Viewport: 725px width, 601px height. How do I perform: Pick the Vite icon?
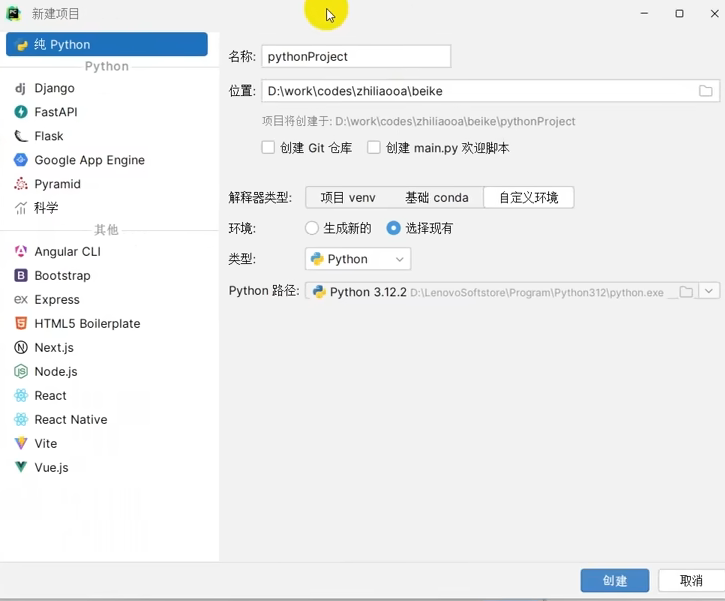[x=21, y=443]
